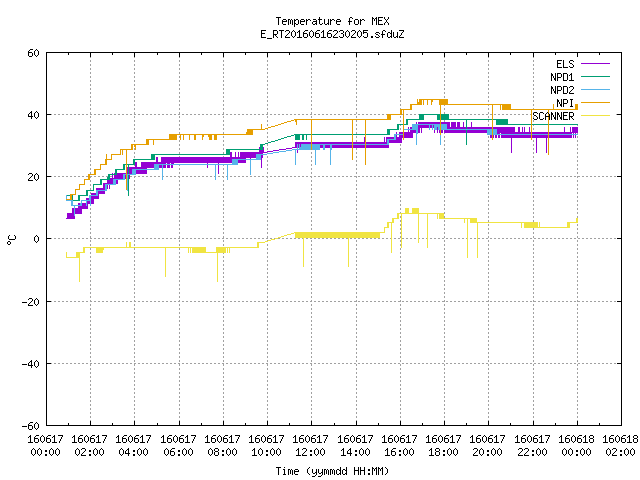Click the 'Temperature for MEX' chart title

click(332, 21)
